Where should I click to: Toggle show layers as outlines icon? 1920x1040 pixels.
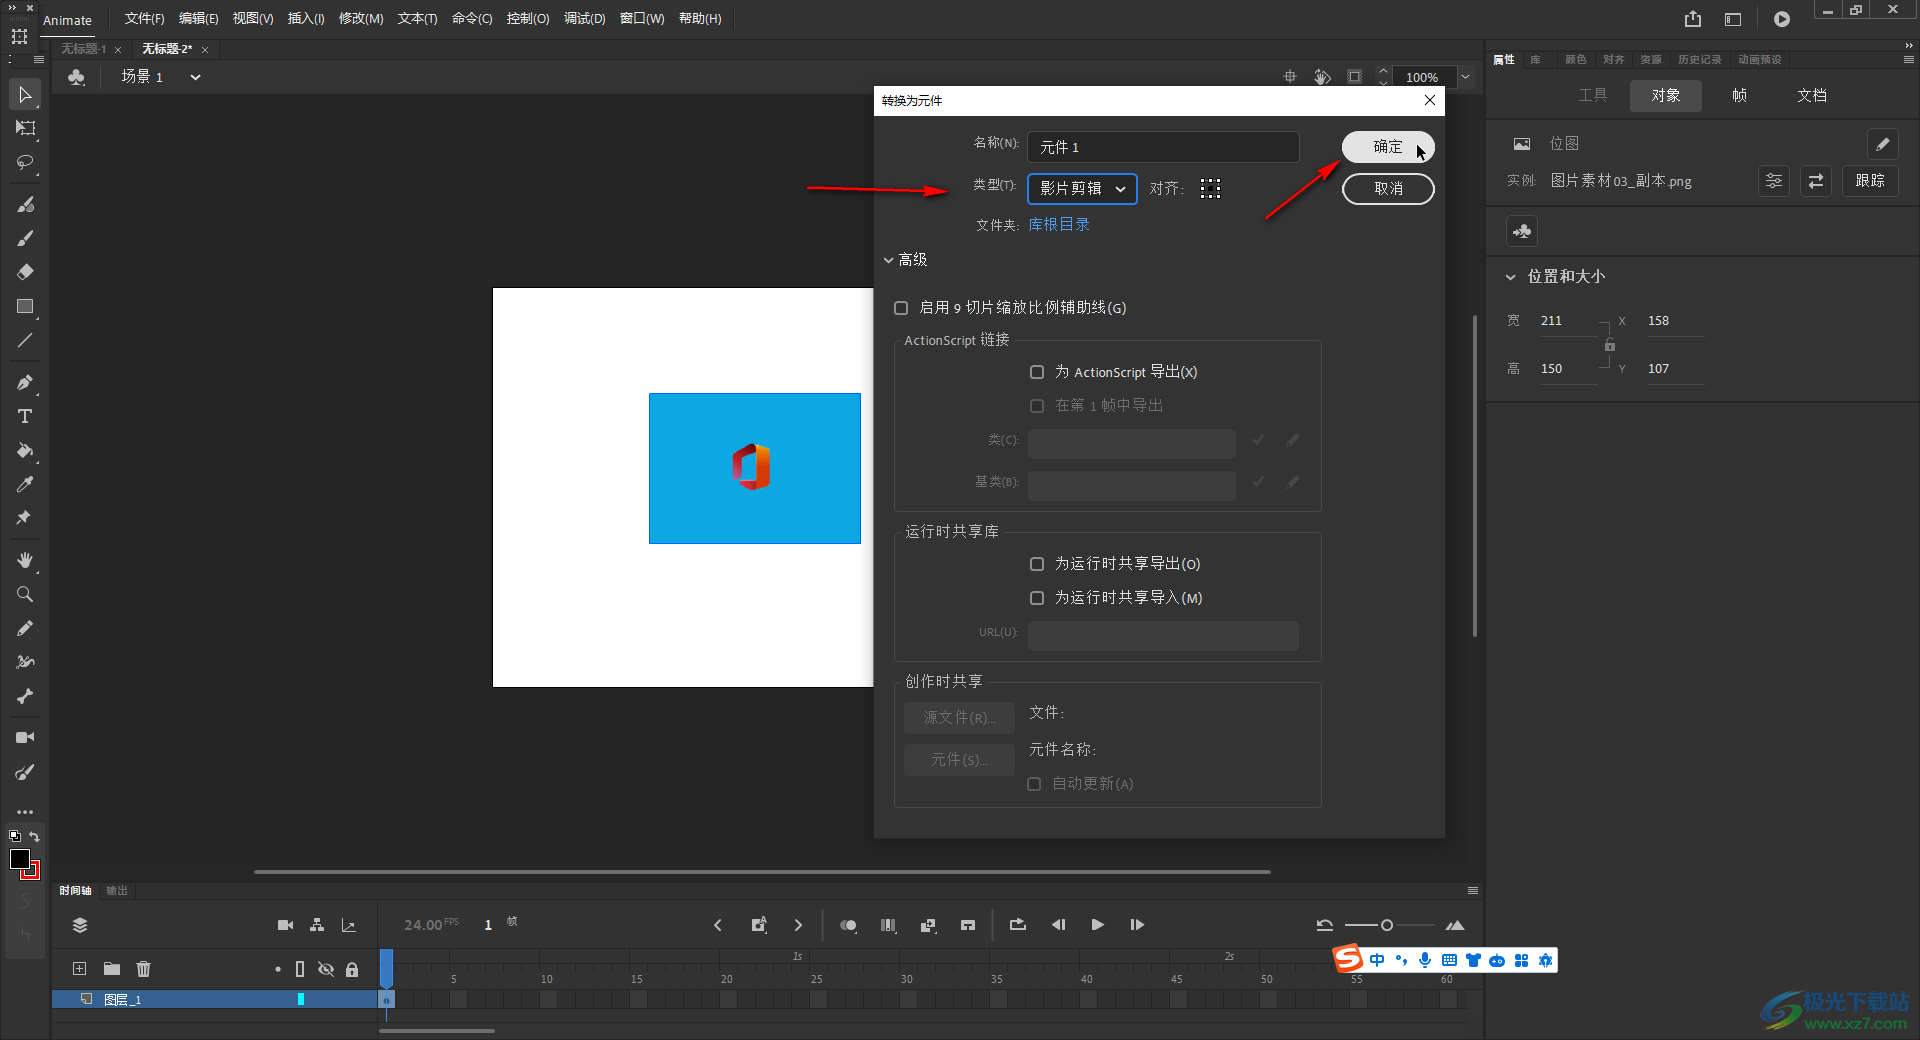(x=300, y=969)
